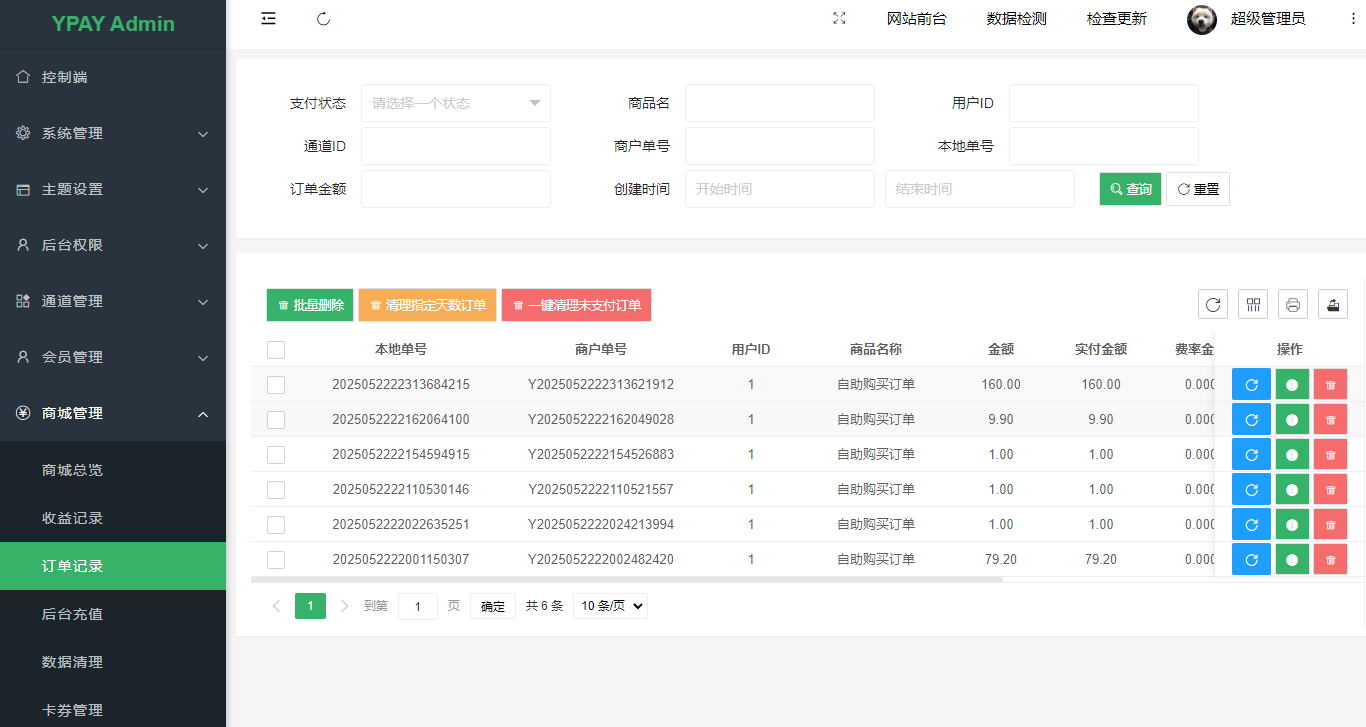This screenshot has width=1366, height=727.
Task: Switch to 收益记录 in the sidebar
Action: click(x=72, y=517)
